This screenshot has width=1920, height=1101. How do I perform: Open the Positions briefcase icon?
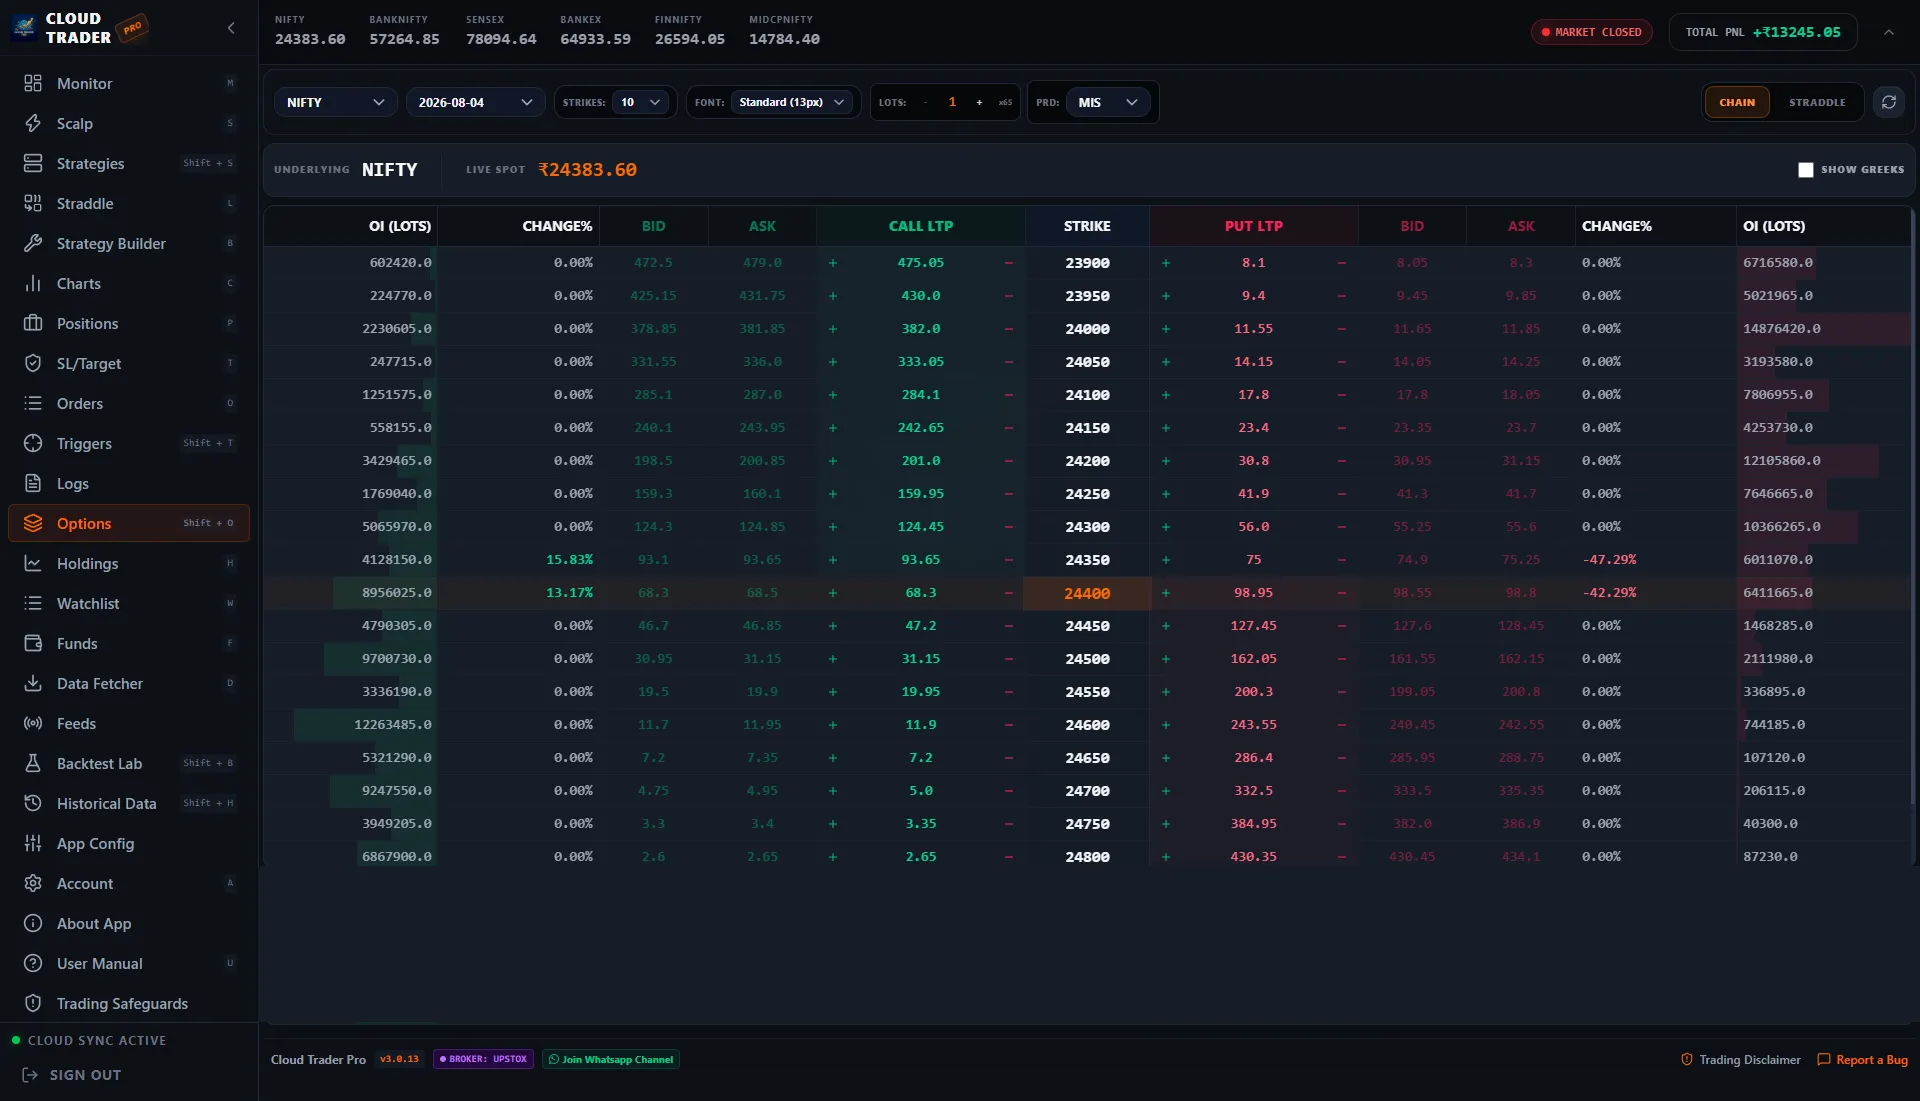(x=33, y=323)
